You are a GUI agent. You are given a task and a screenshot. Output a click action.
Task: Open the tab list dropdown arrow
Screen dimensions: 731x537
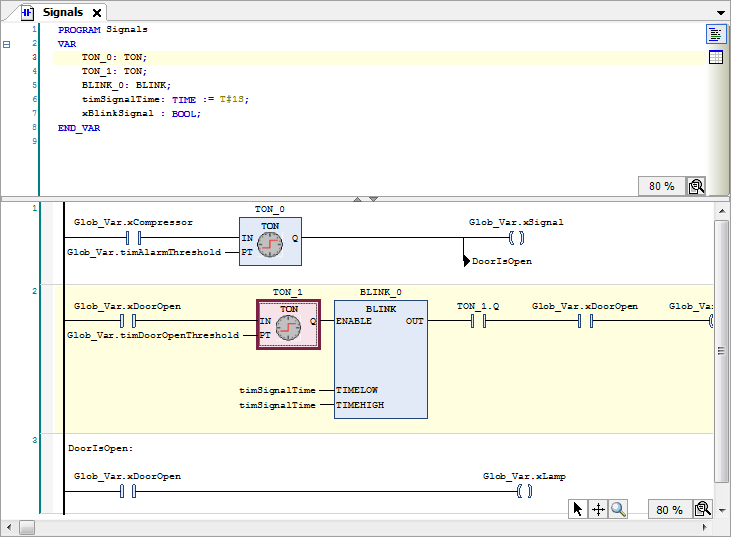(x=721, y=13)
